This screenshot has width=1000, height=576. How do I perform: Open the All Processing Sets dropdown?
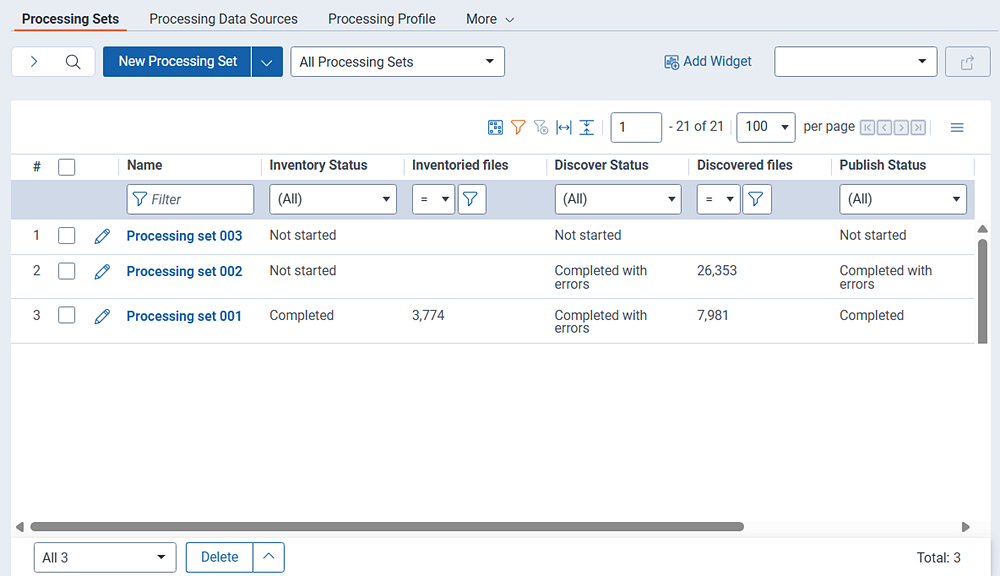click(396, 61)
